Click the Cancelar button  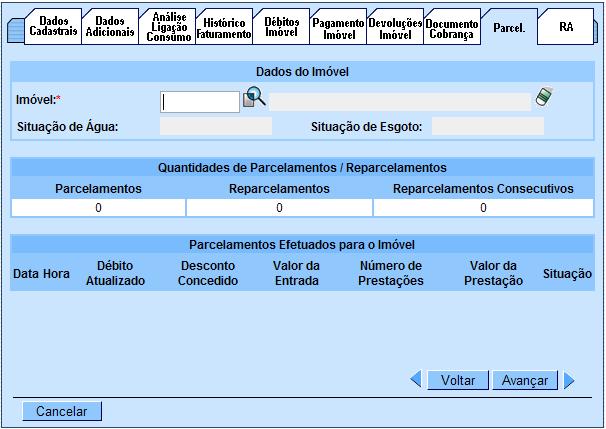(62, 411)
